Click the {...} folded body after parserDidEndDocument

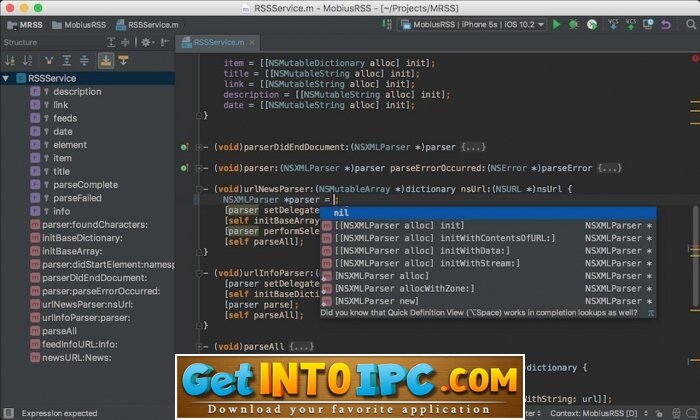pyautogui.click(x=474, y=147)
